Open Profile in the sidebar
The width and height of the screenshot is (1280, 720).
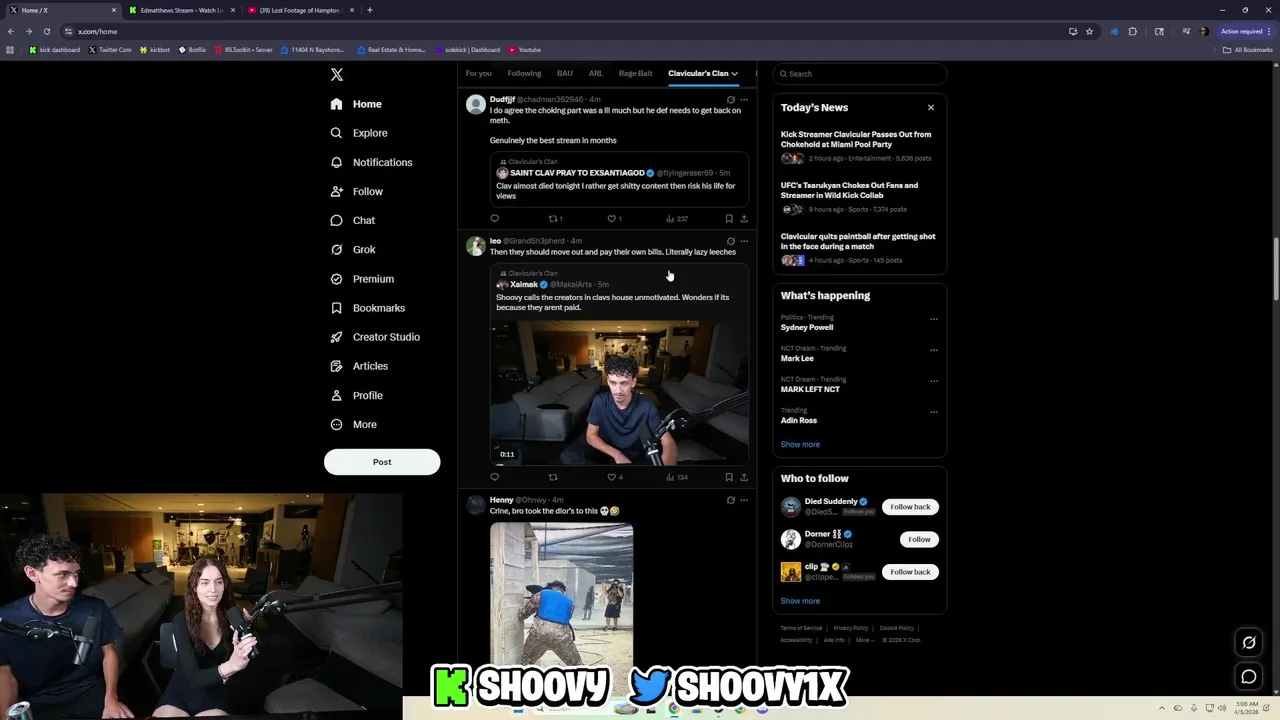(x=357, y=395)
